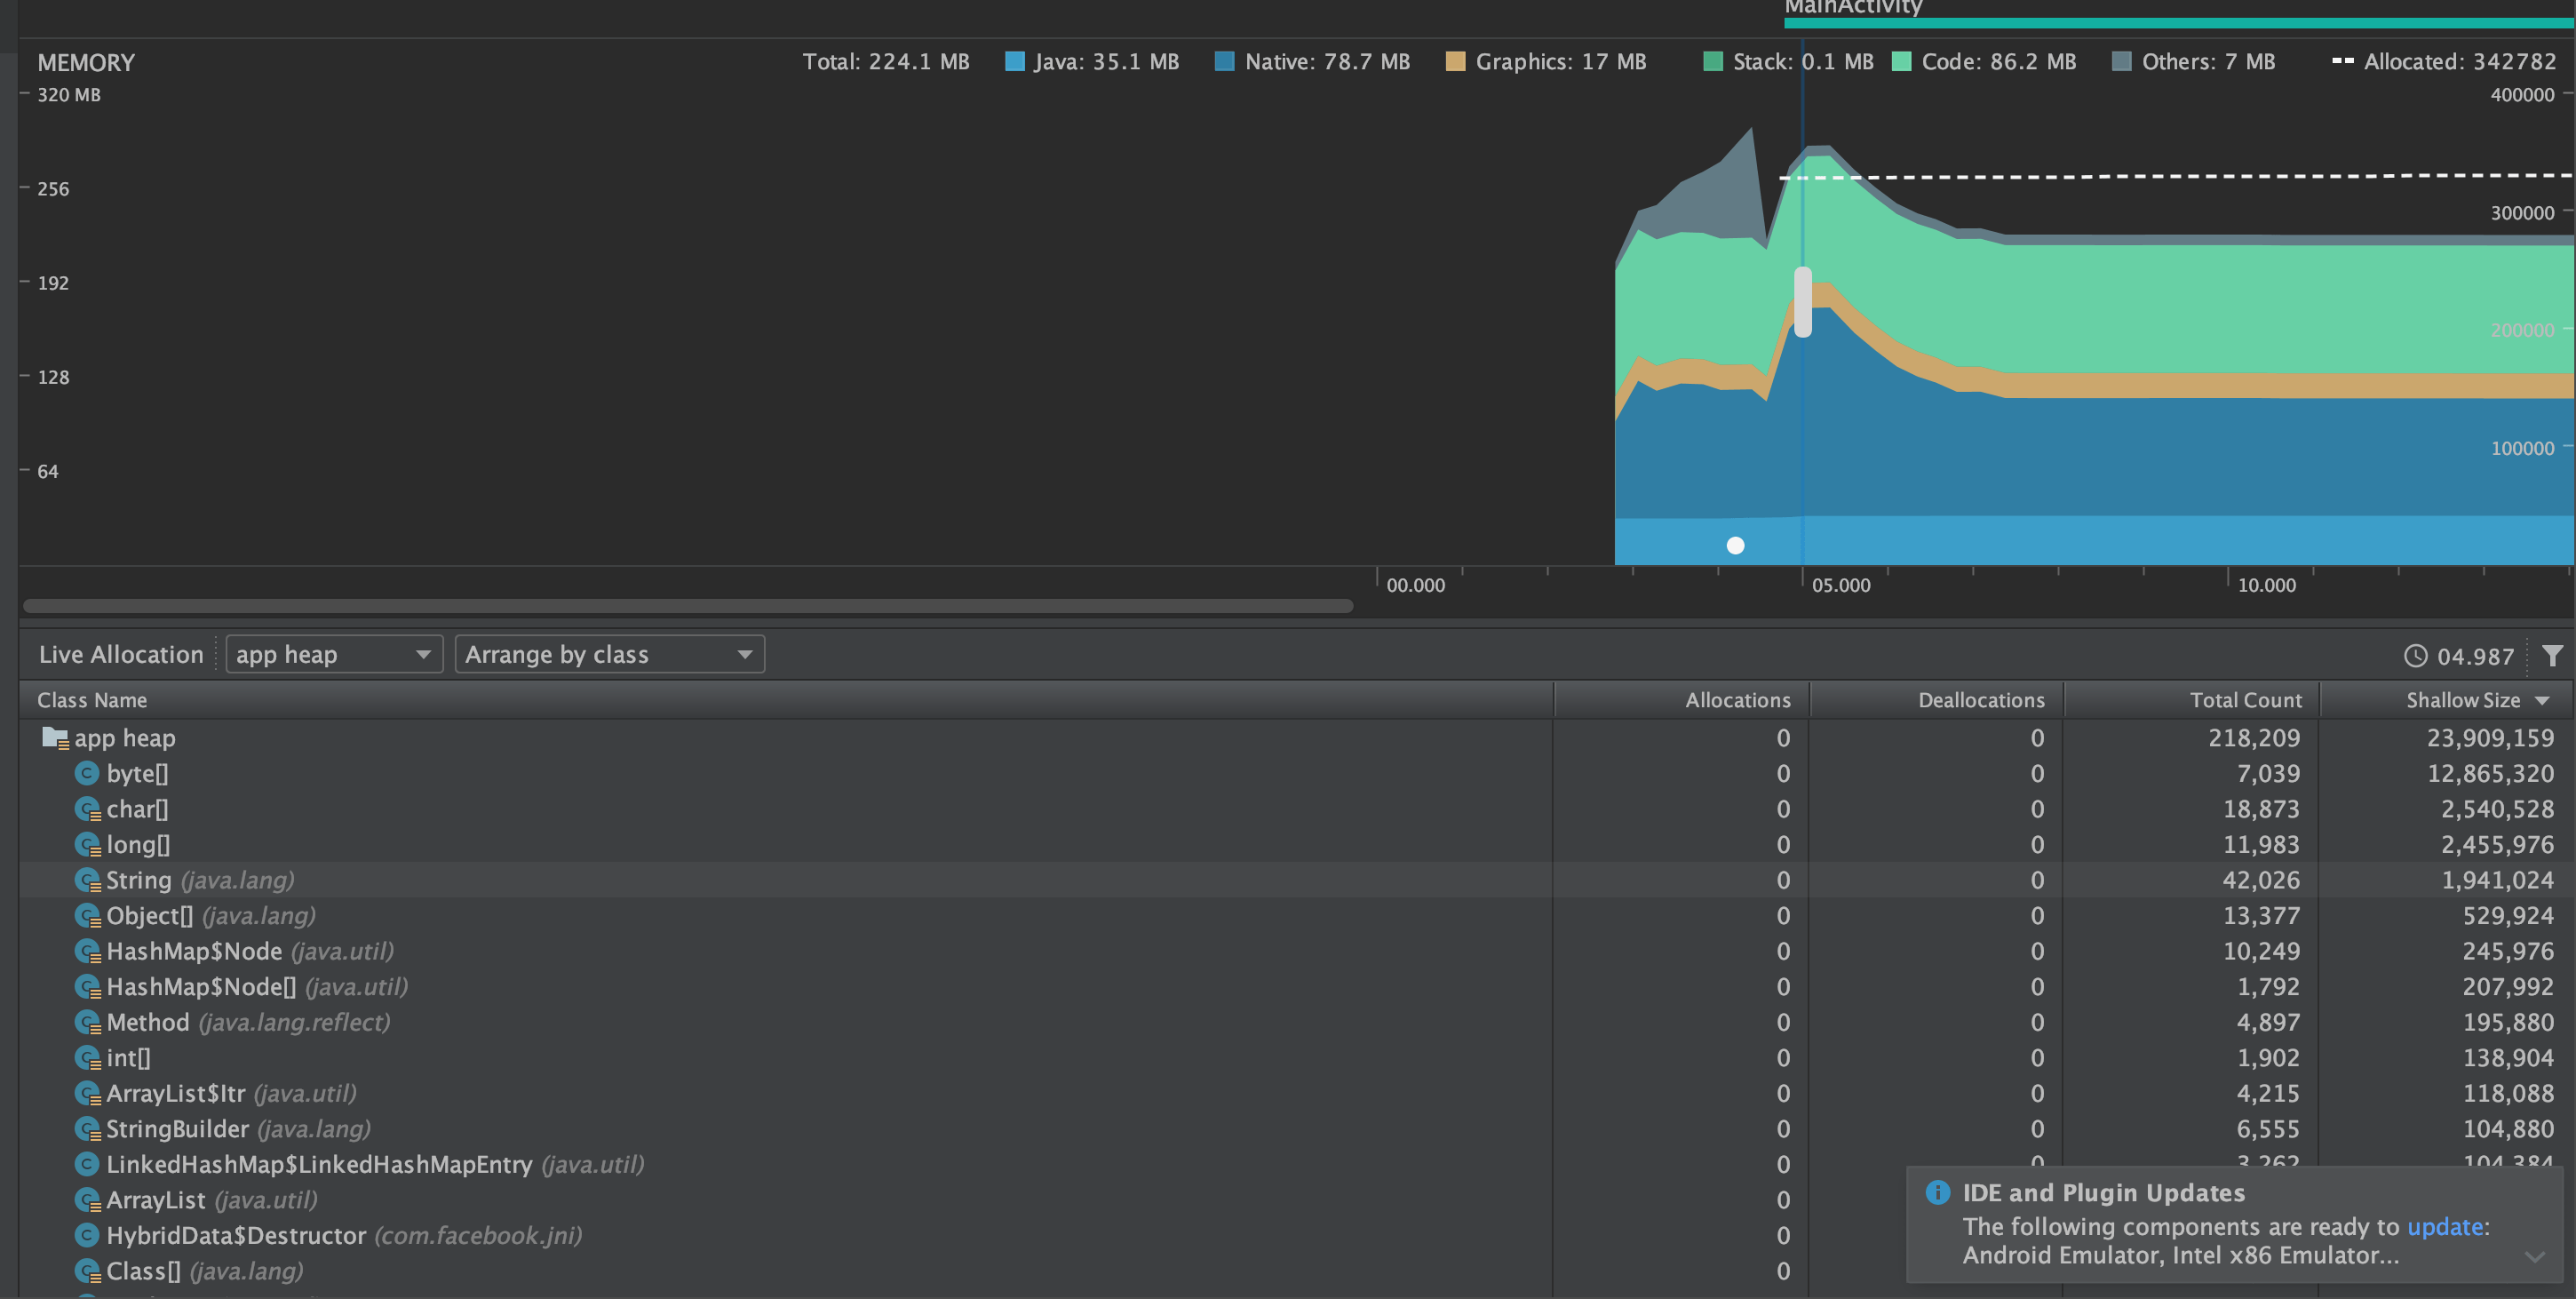Click the info icon in update notification
Viewport: 2576px width, 1299px height.
pos(1937,1192)
